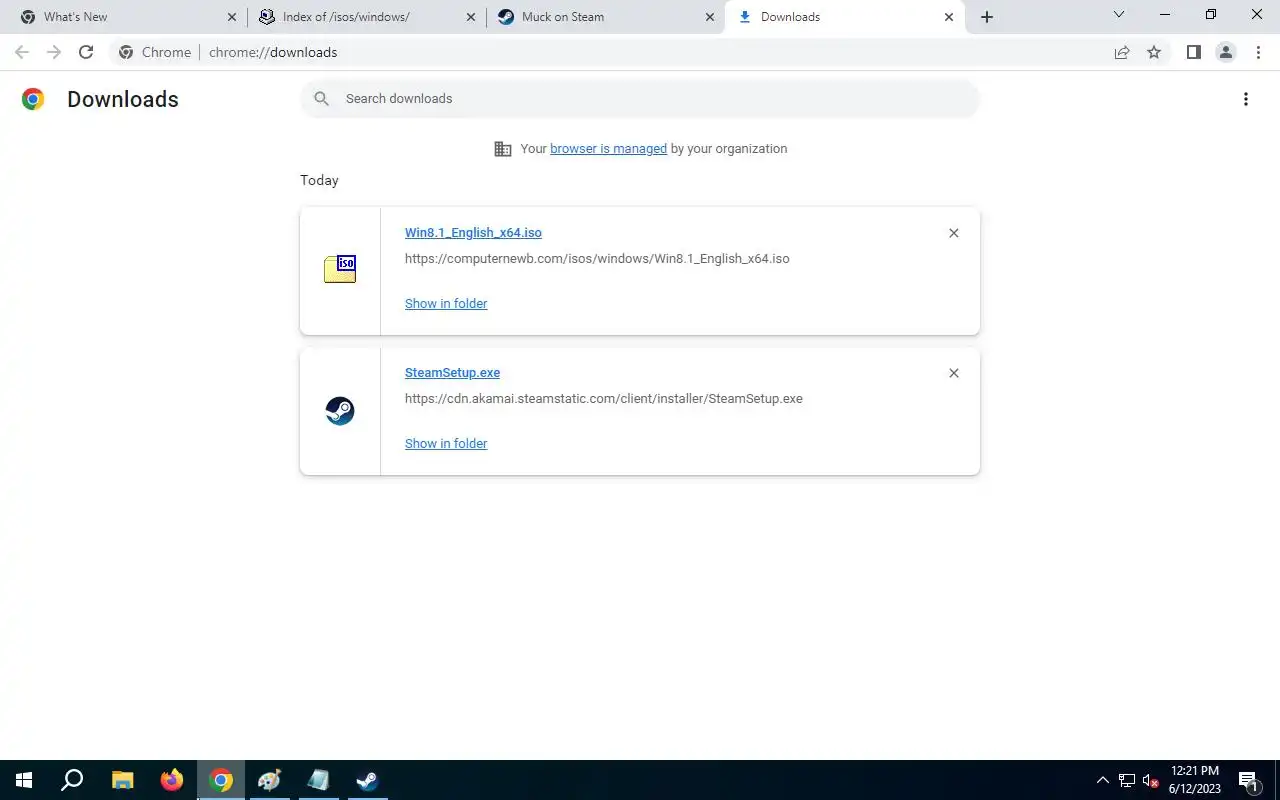The width and height of the screenshot is (1280, 800).
Task: Remove SteamSetup.exe from the list
Action: (953, 373)
